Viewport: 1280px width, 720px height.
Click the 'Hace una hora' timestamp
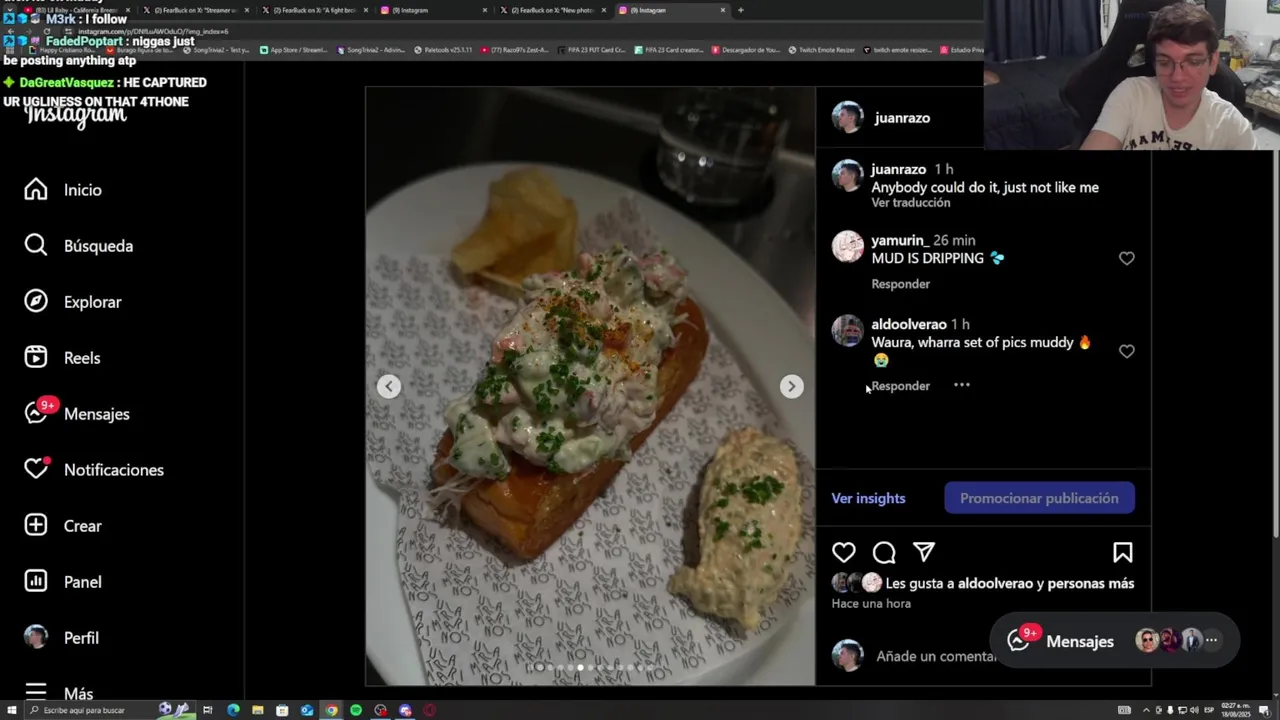871,604
